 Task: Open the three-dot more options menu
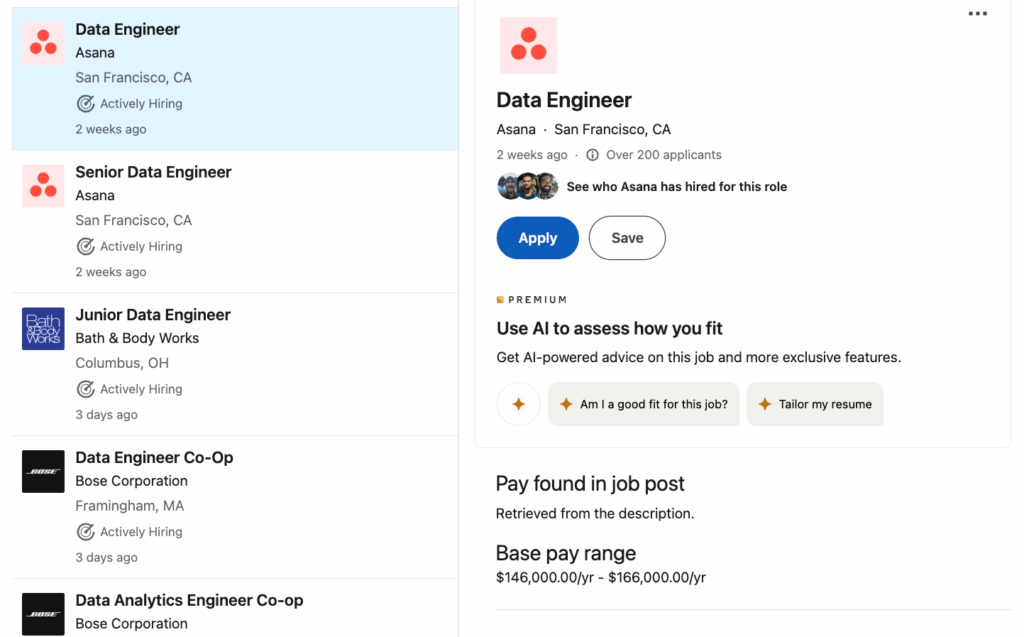[x=977, y=14]
